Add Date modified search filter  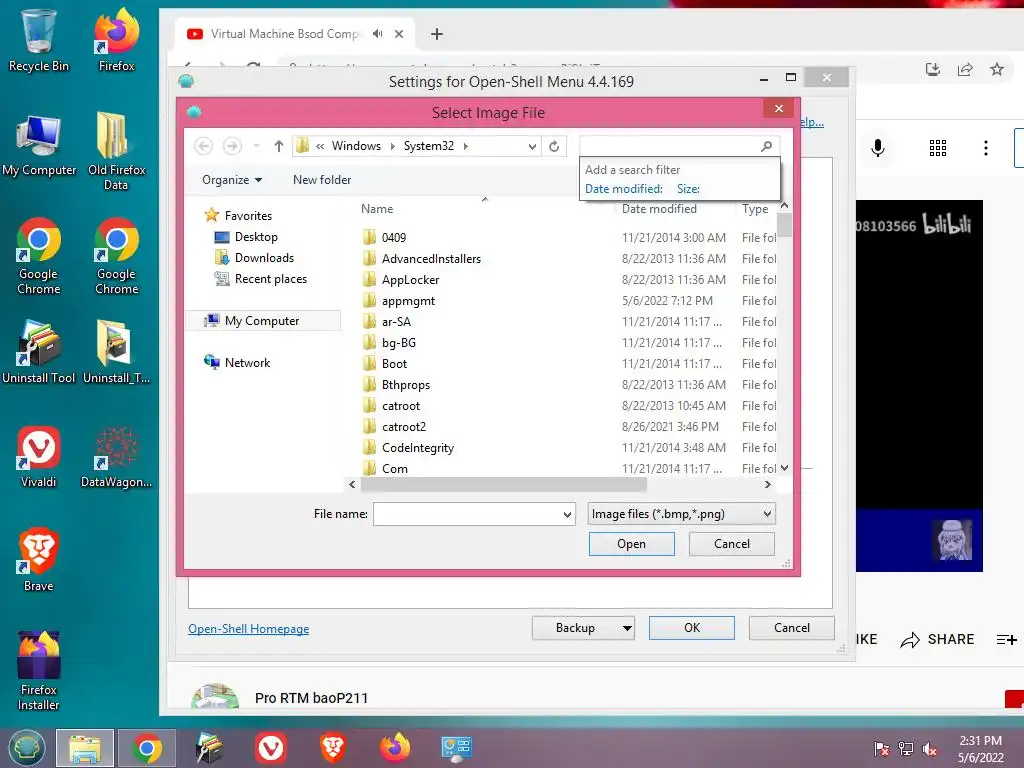pos(624,189)
